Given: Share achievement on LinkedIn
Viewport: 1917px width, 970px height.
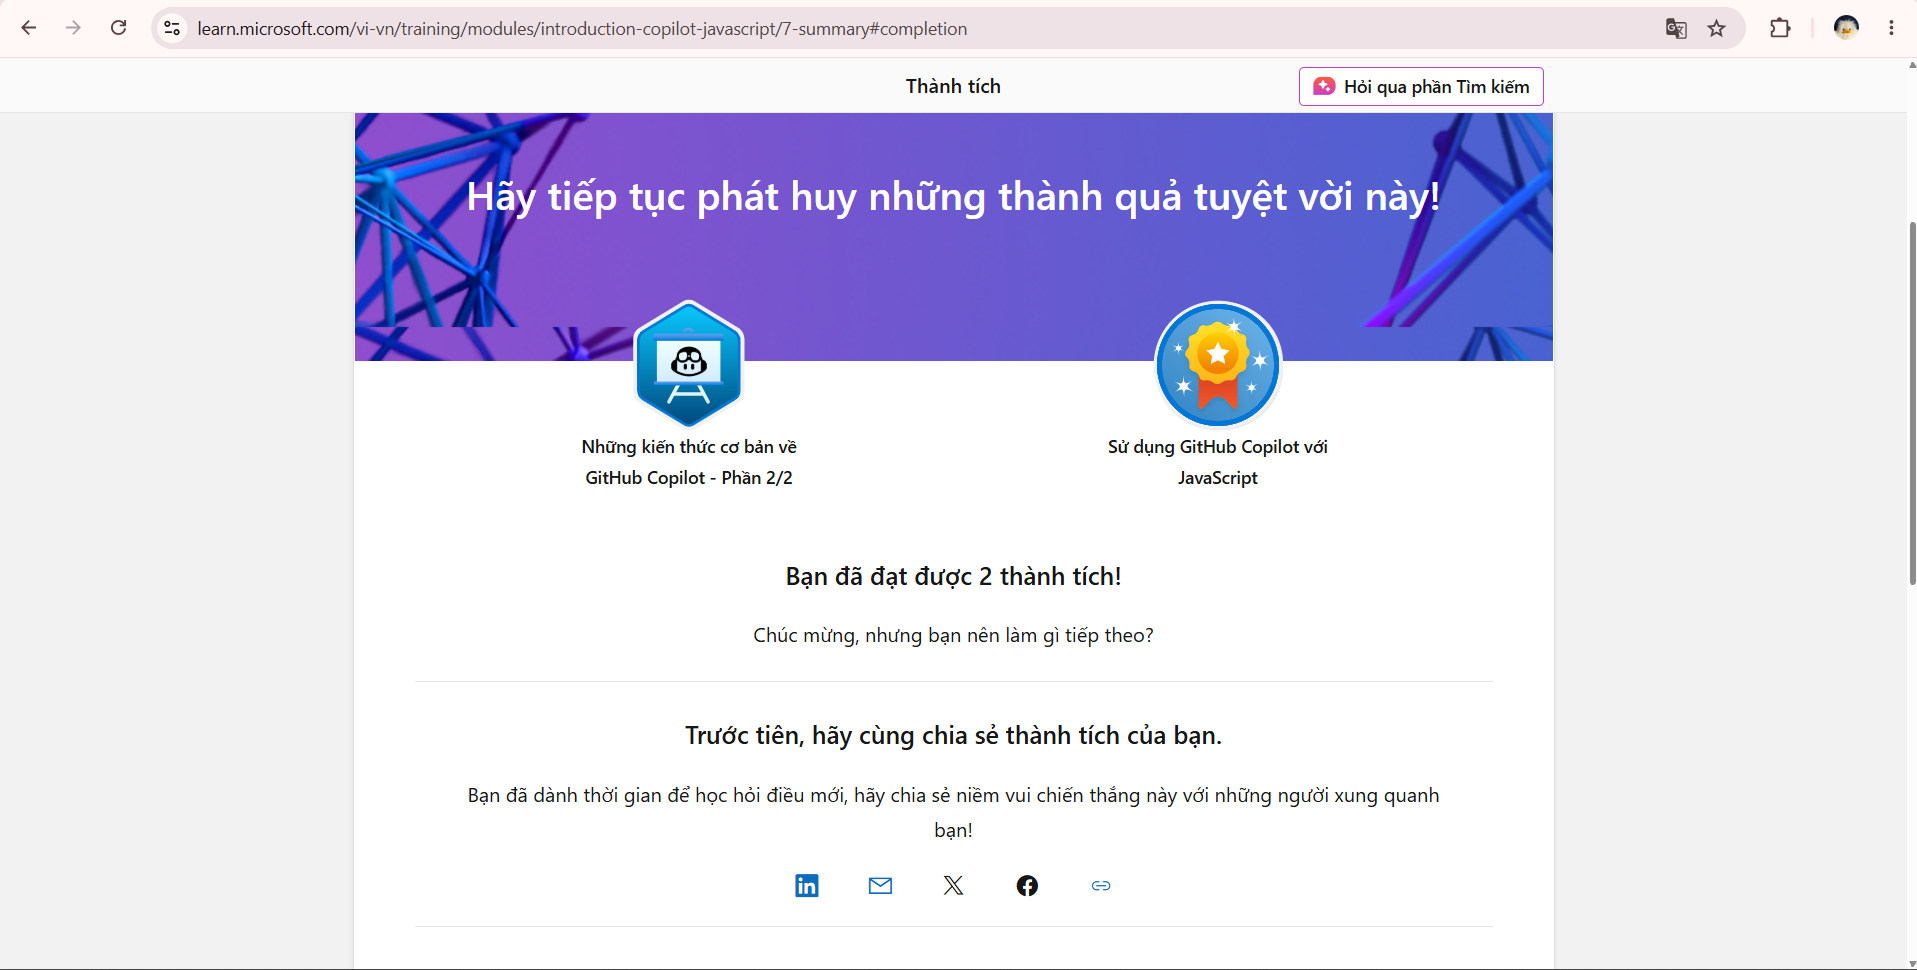Looking at the screenshot, I should [807, 885].
